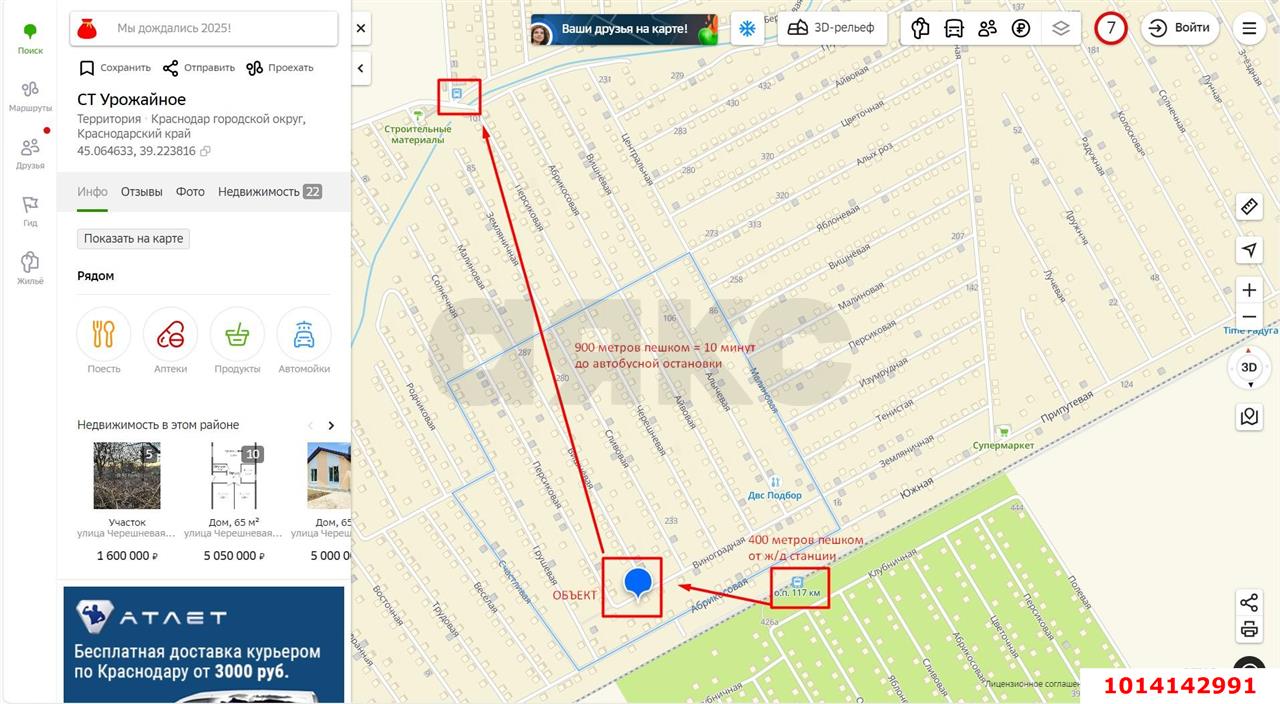Zoom in the map with plus

1249,290
